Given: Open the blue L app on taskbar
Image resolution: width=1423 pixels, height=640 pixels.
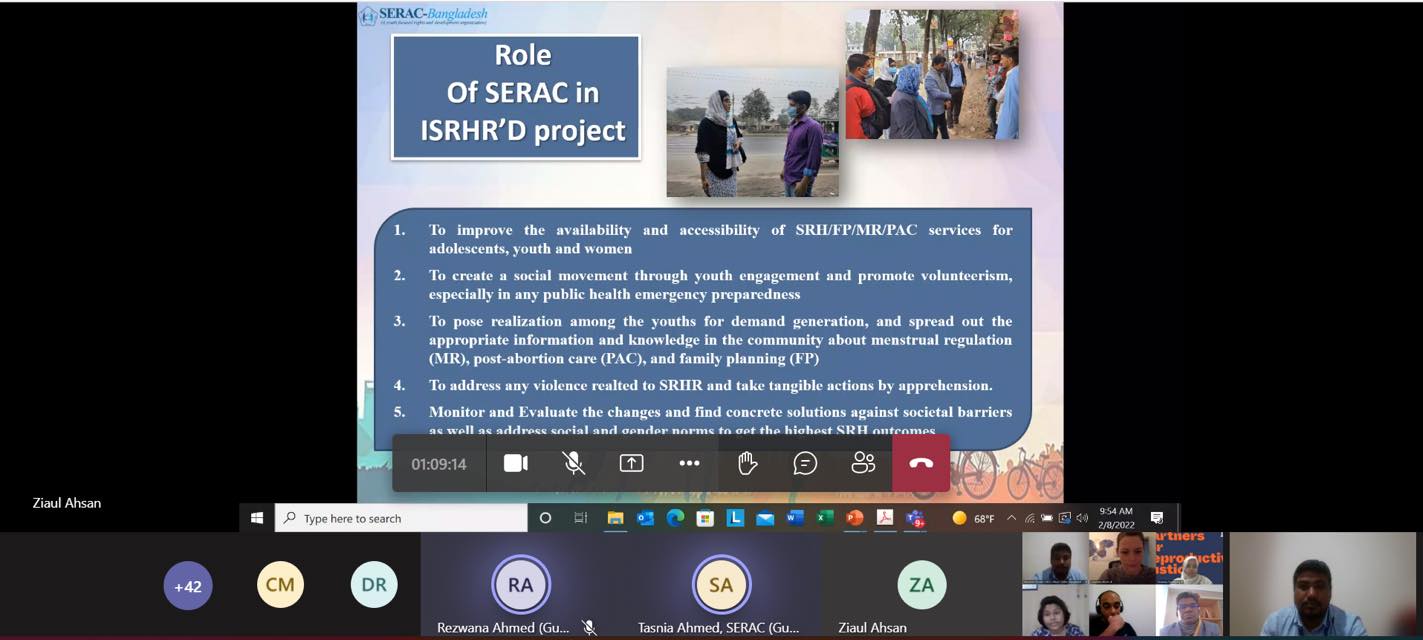Looking at the screenshot, I should [735, 518].
